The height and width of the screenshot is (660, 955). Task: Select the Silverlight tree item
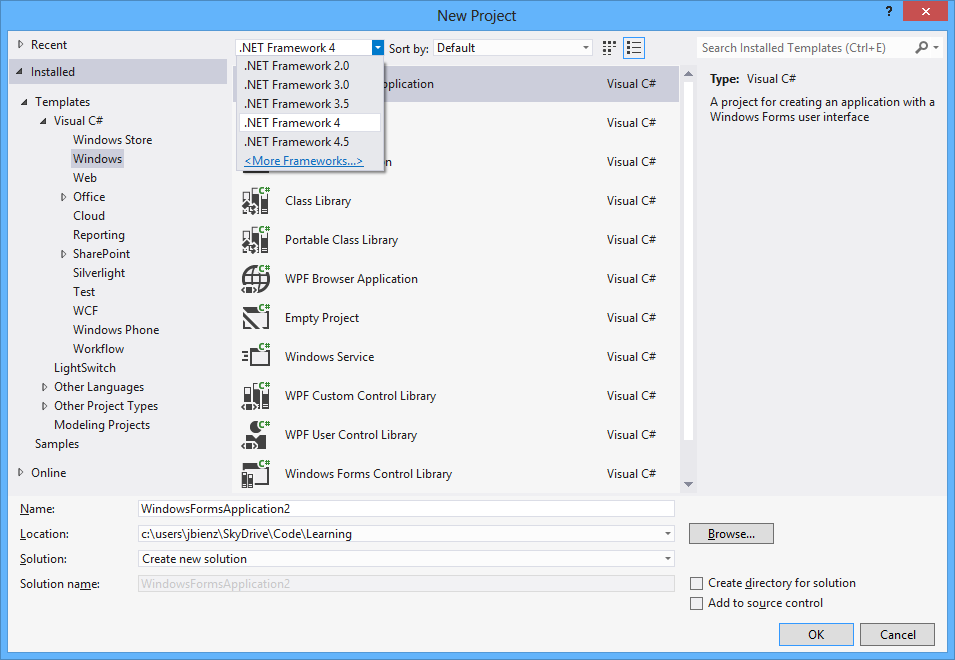(99, 273)
